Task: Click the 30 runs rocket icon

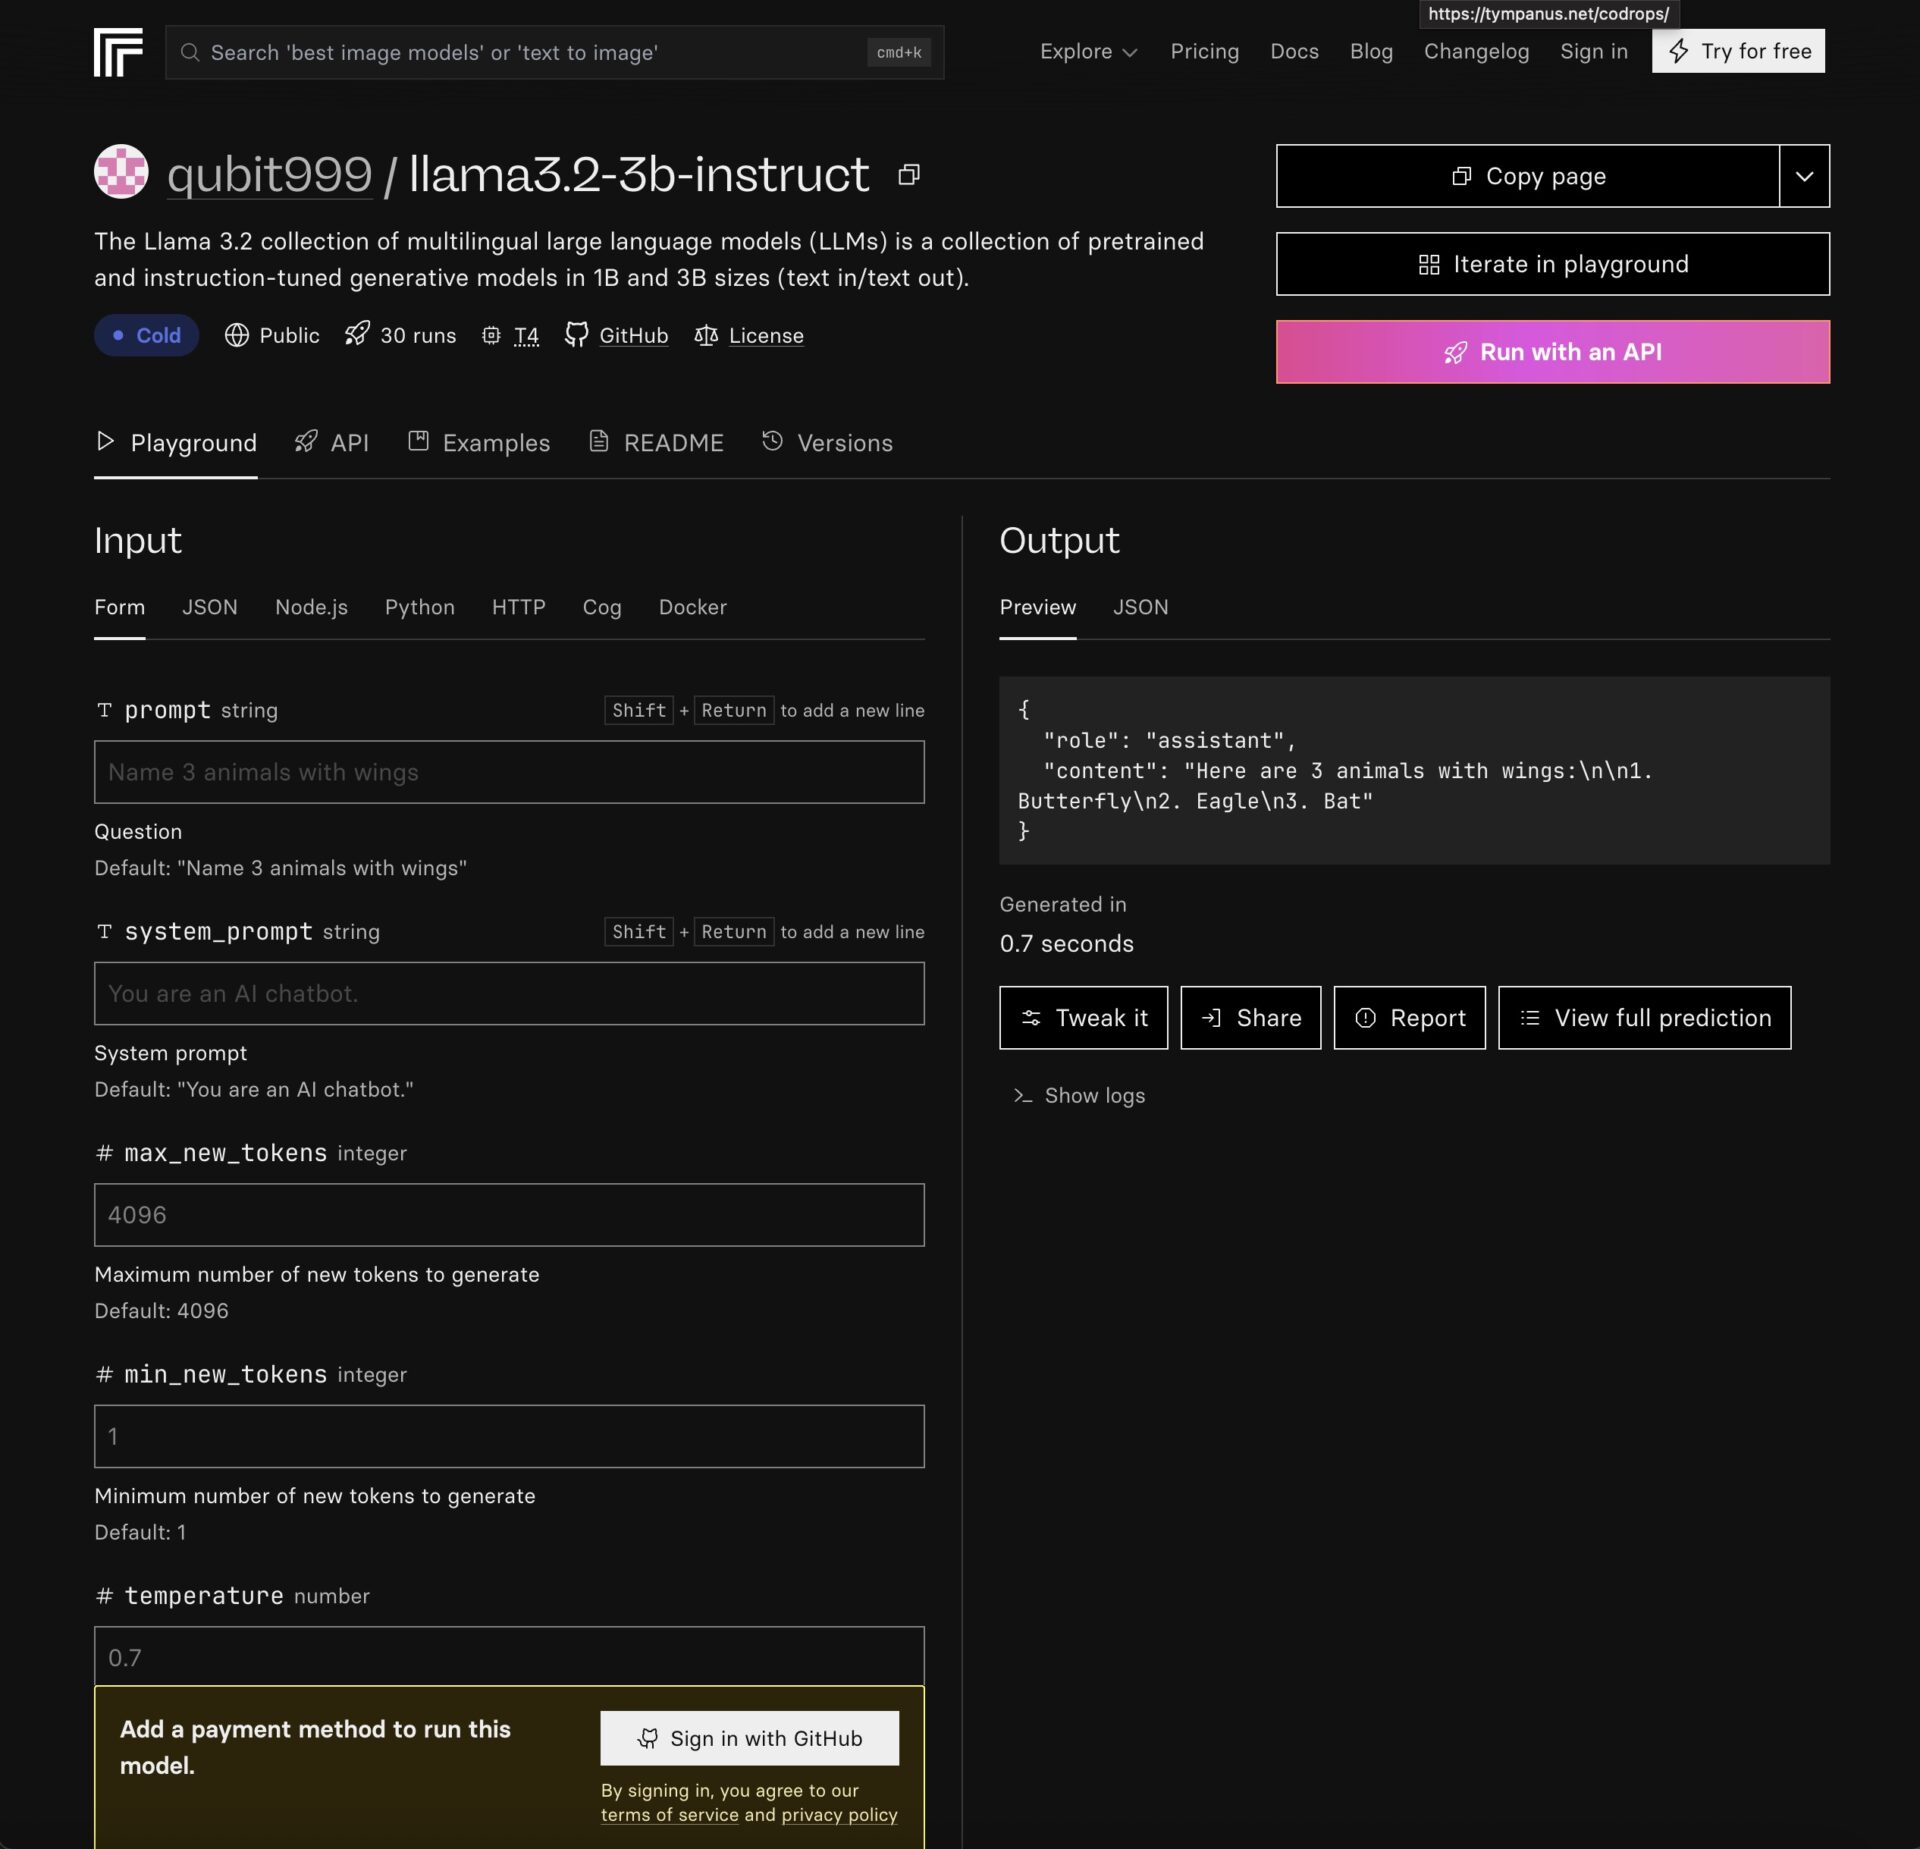Action: (357, 334)
